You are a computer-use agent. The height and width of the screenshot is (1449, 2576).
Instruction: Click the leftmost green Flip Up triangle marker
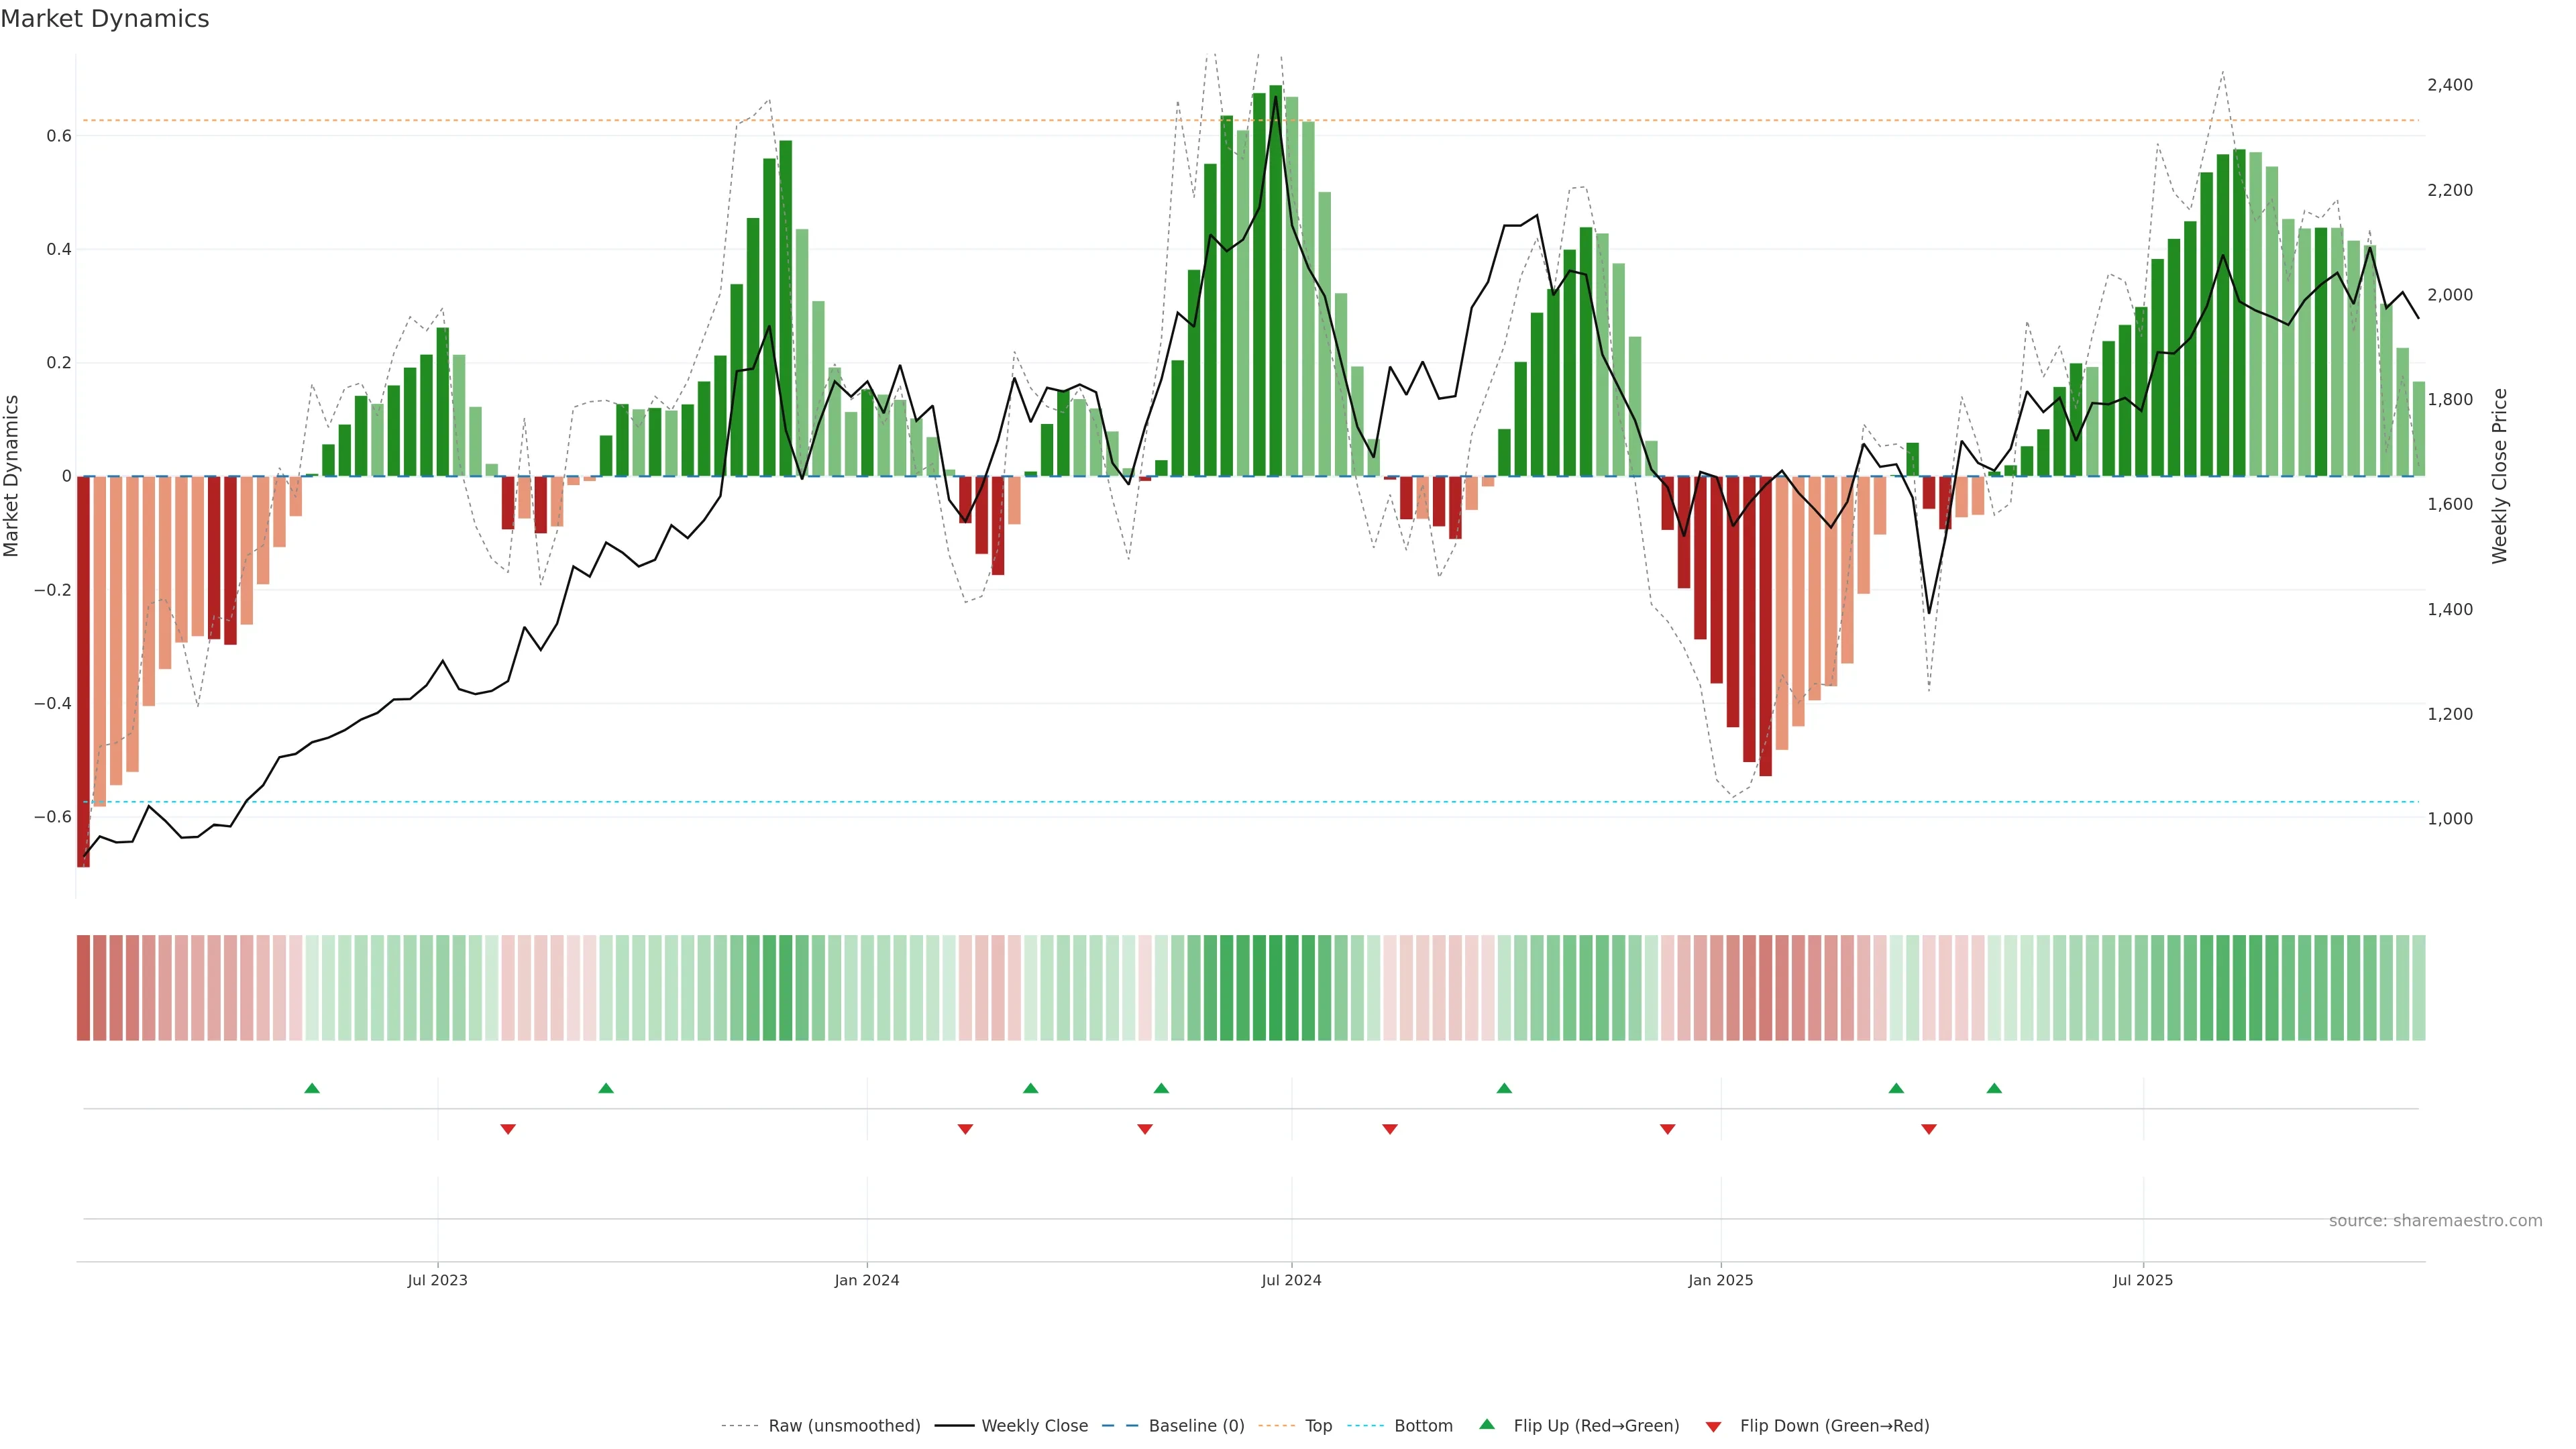(312, 1088)
